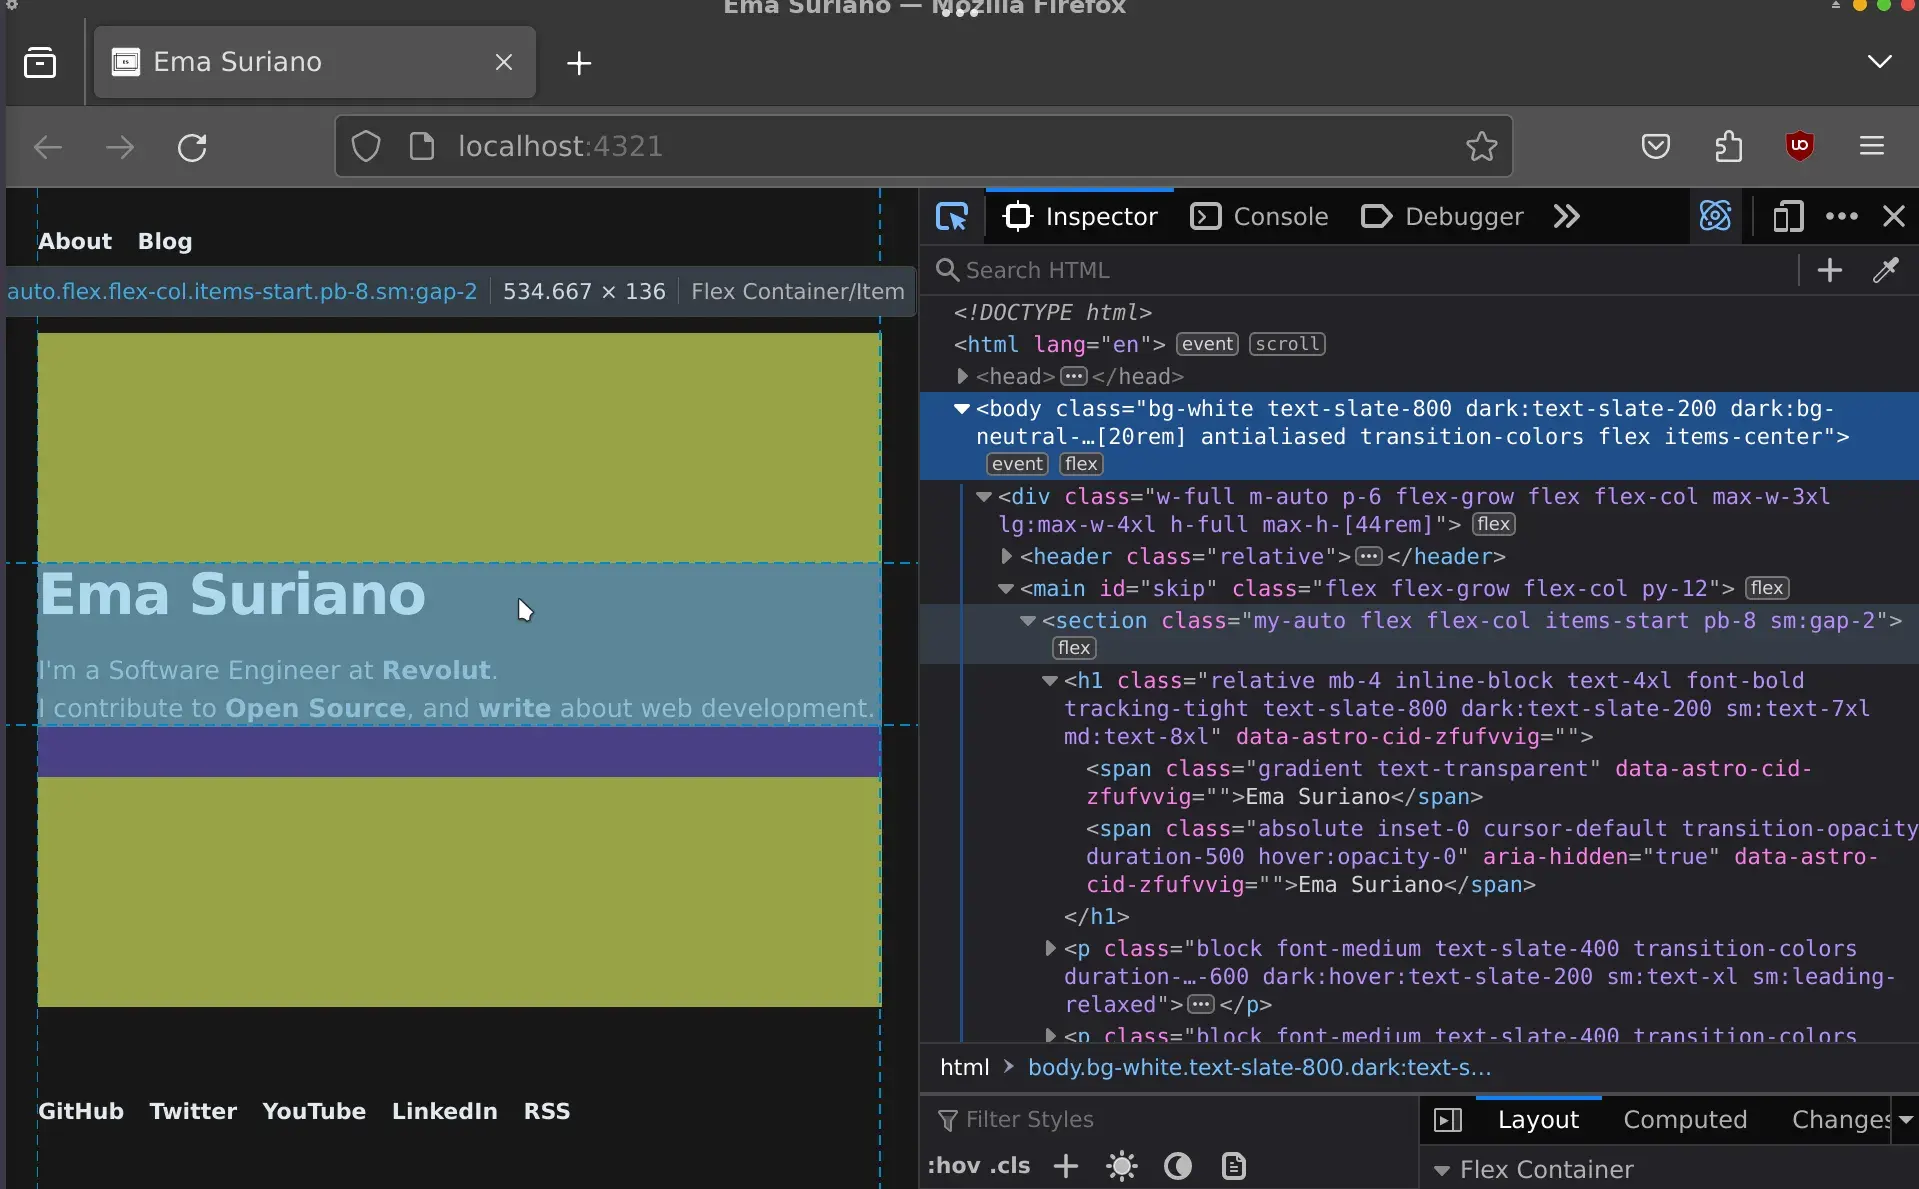
Task: Toggle the three-pane inspector split
Action: 1448,1120
